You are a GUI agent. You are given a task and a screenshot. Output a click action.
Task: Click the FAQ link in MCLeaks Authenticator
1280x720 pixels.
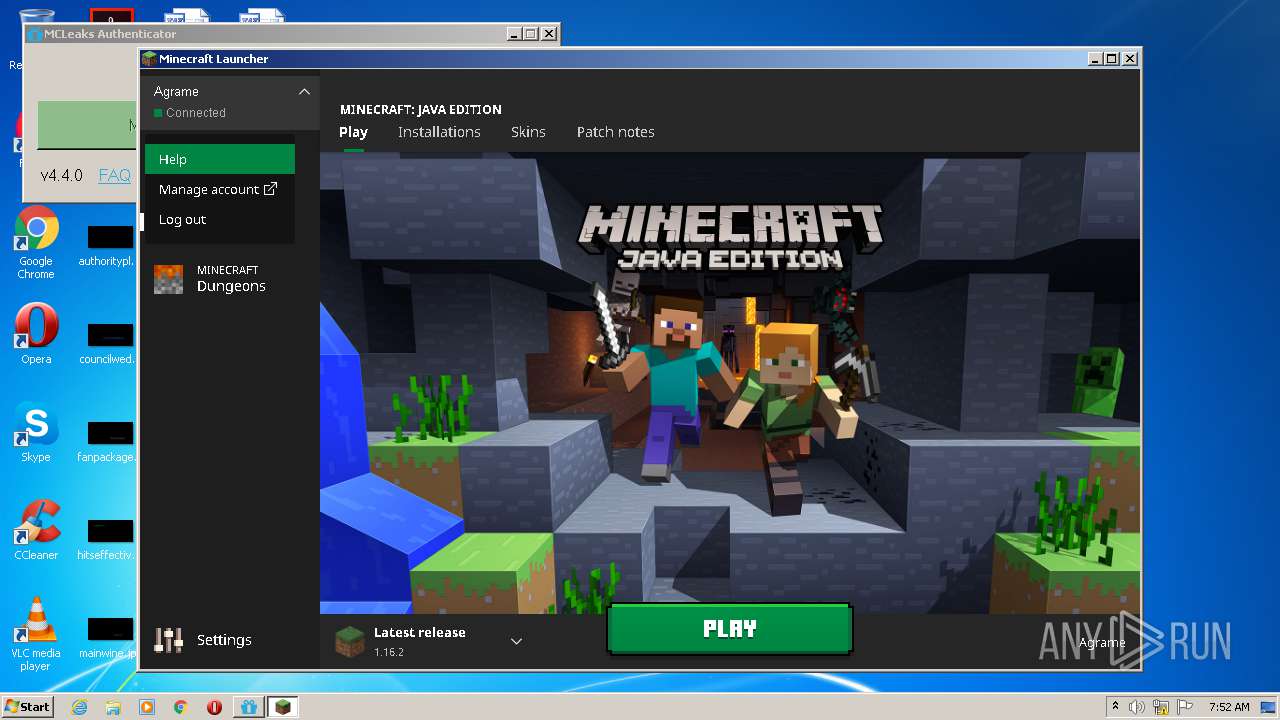point(114,175)
